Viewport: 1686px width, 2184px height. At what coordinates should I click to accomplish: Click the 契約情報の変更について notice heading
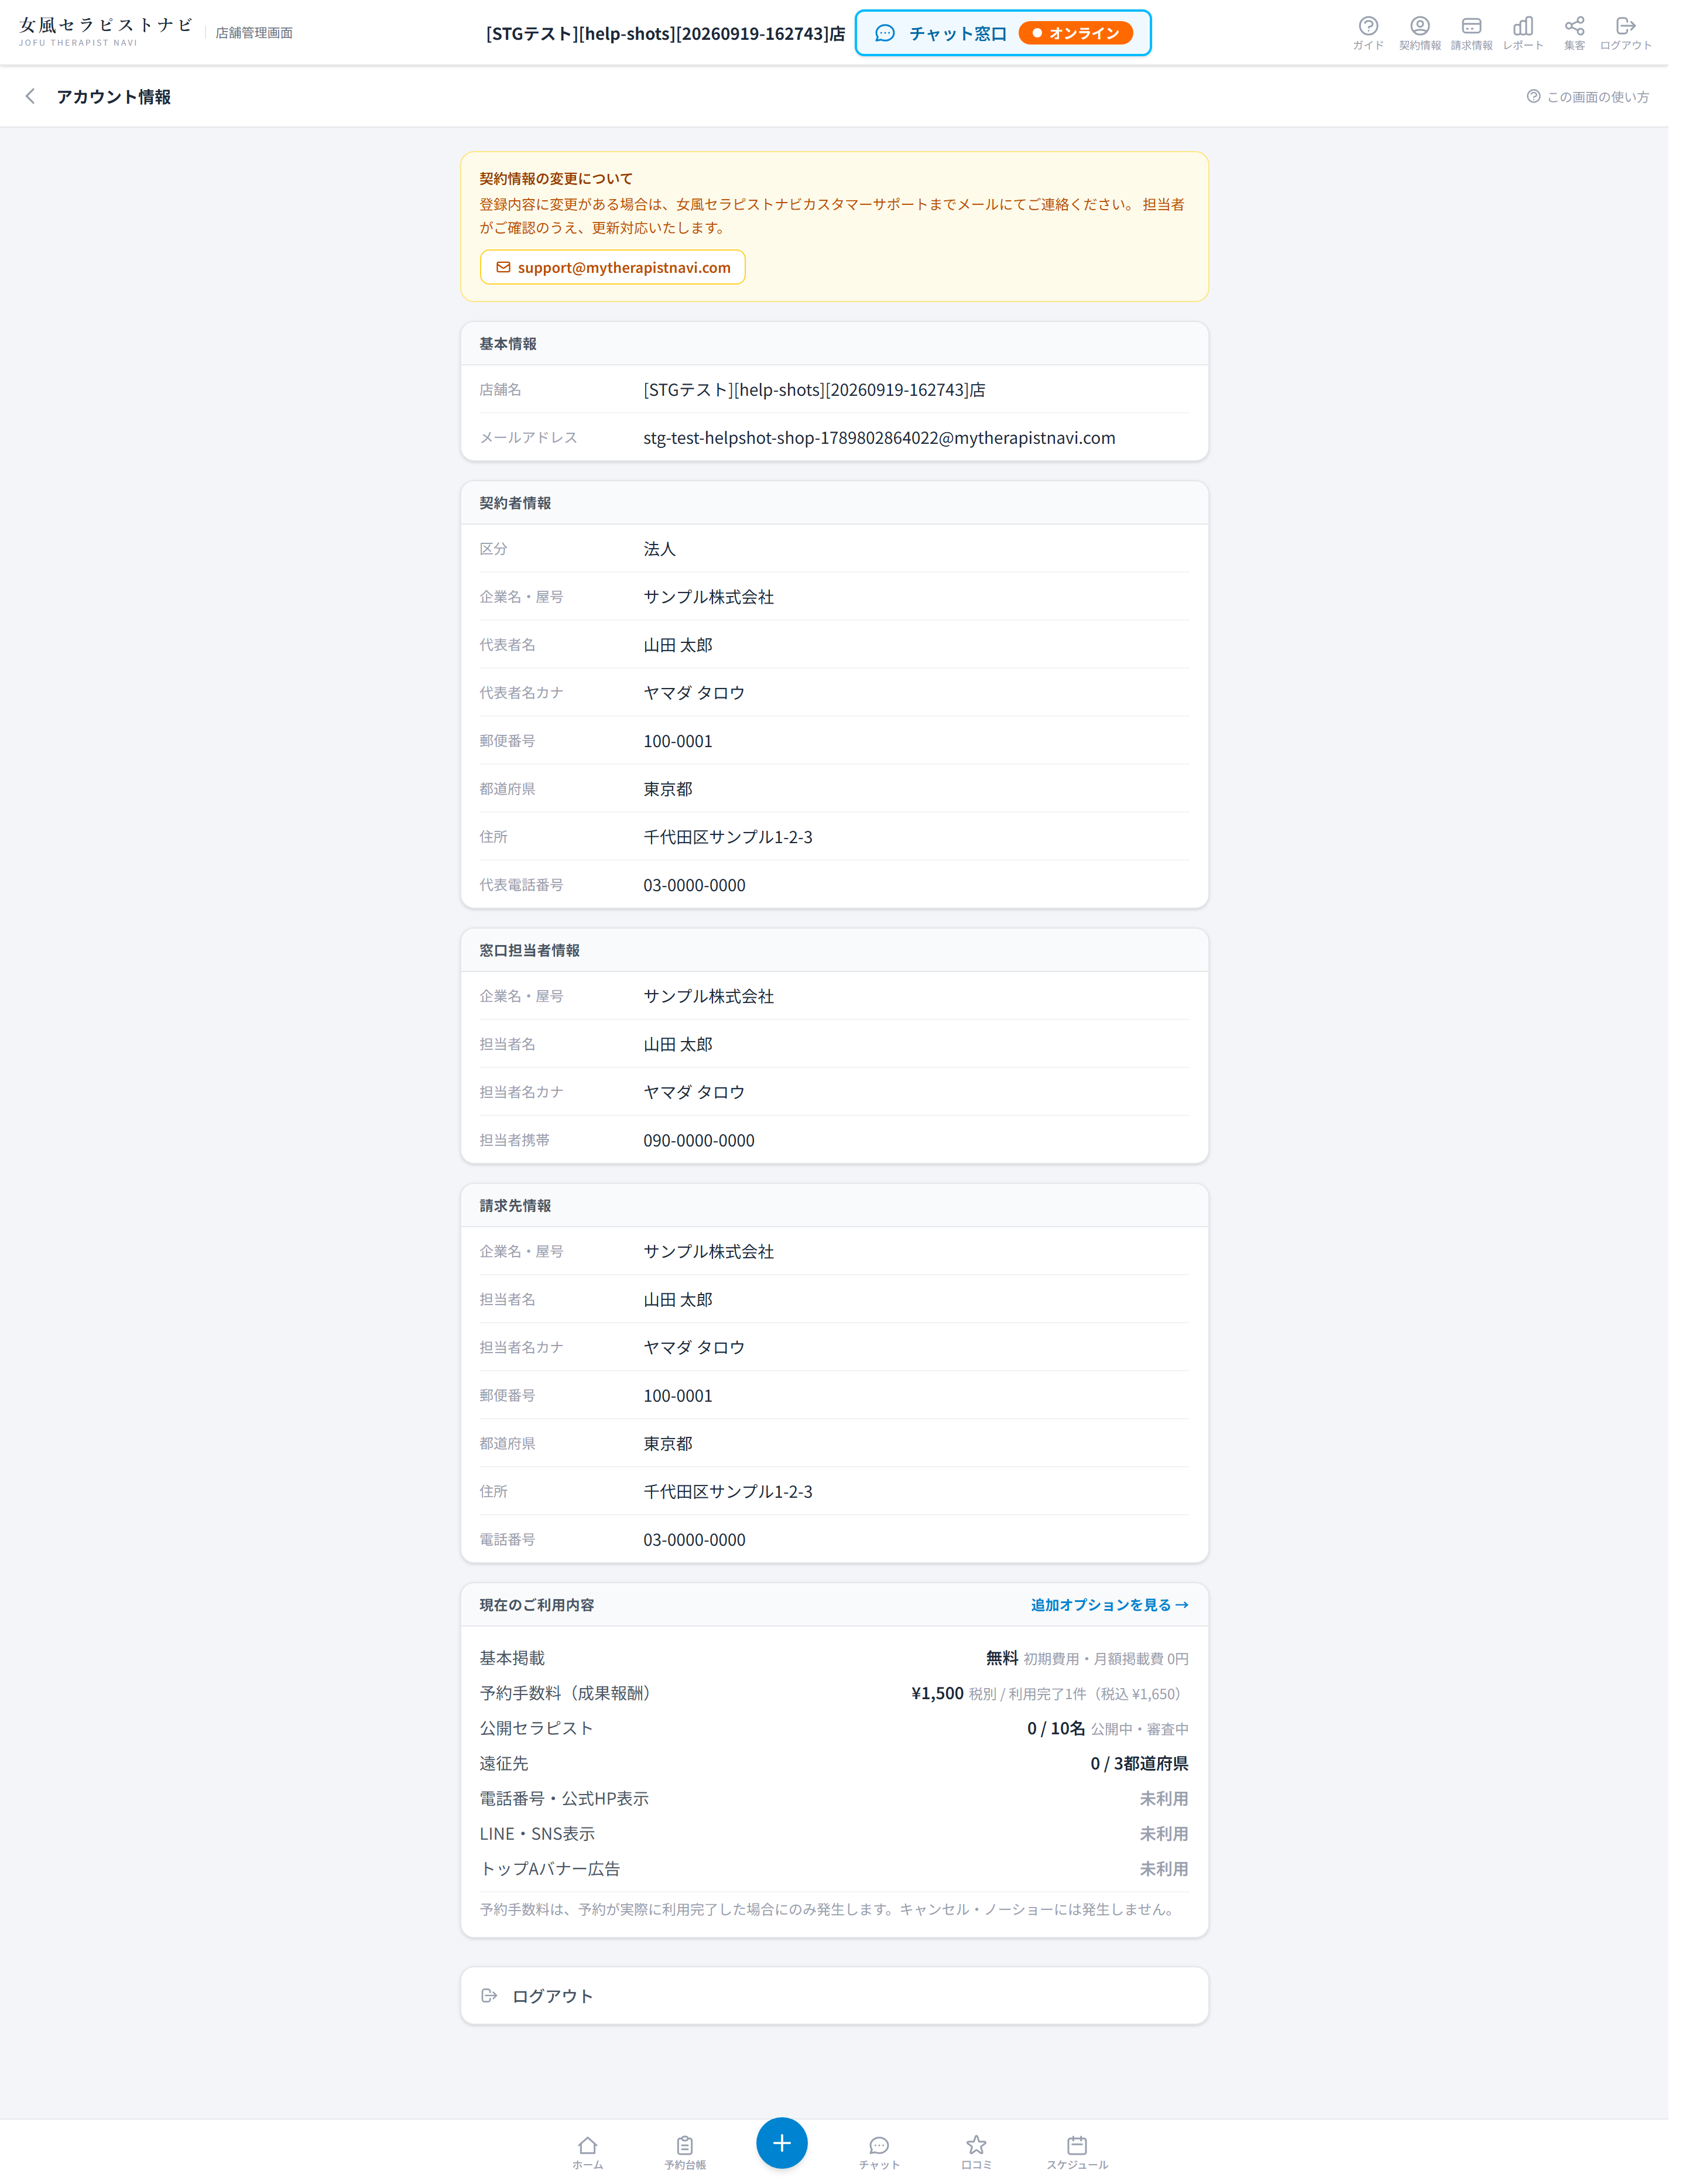[555, 179]
